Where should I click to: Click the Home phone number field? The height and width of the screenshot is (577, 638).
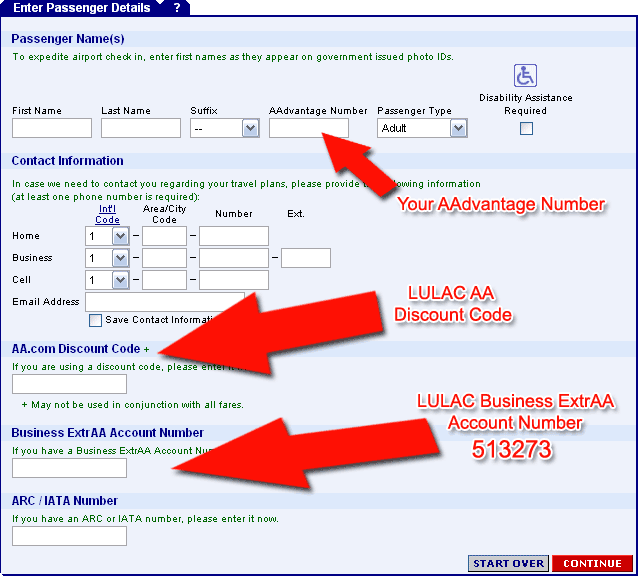coord(234,236)
